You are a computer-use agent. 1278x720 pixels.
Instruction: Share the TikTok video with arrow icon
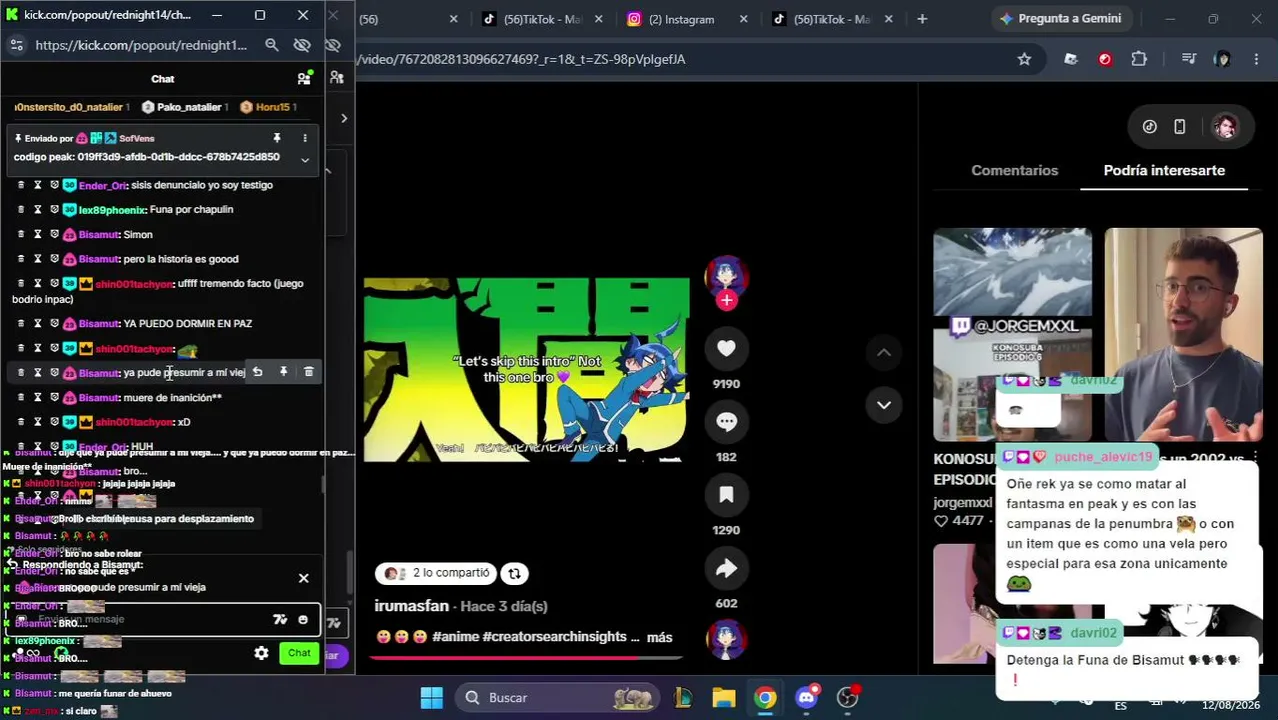pos(726,568)
